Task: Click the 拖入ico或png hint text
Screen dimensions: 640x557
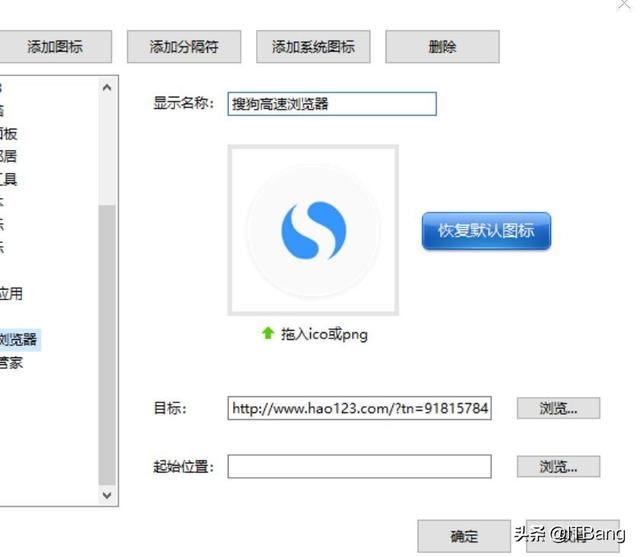Action: [x=324, y=334]
